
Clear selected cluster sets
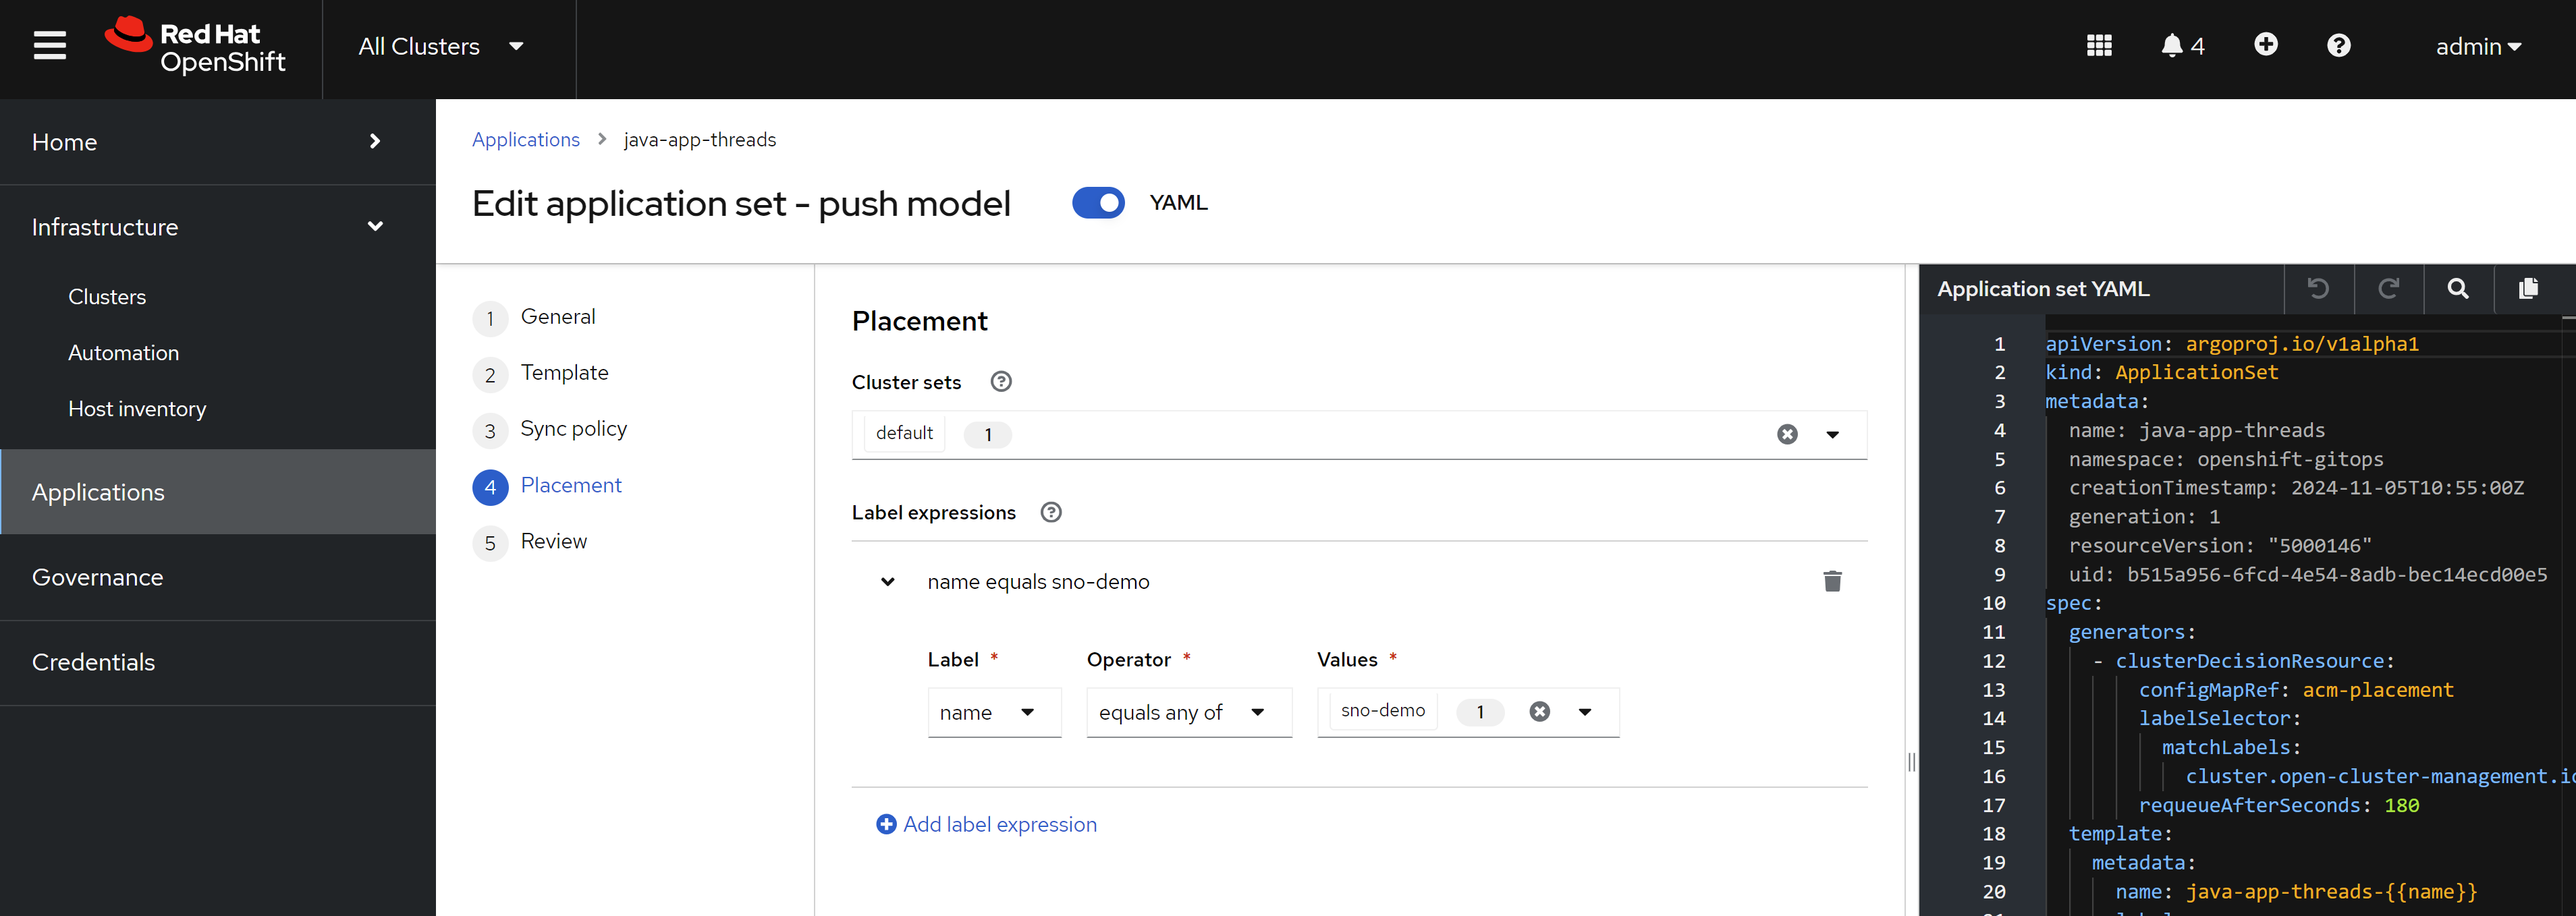pos(1787,434)
